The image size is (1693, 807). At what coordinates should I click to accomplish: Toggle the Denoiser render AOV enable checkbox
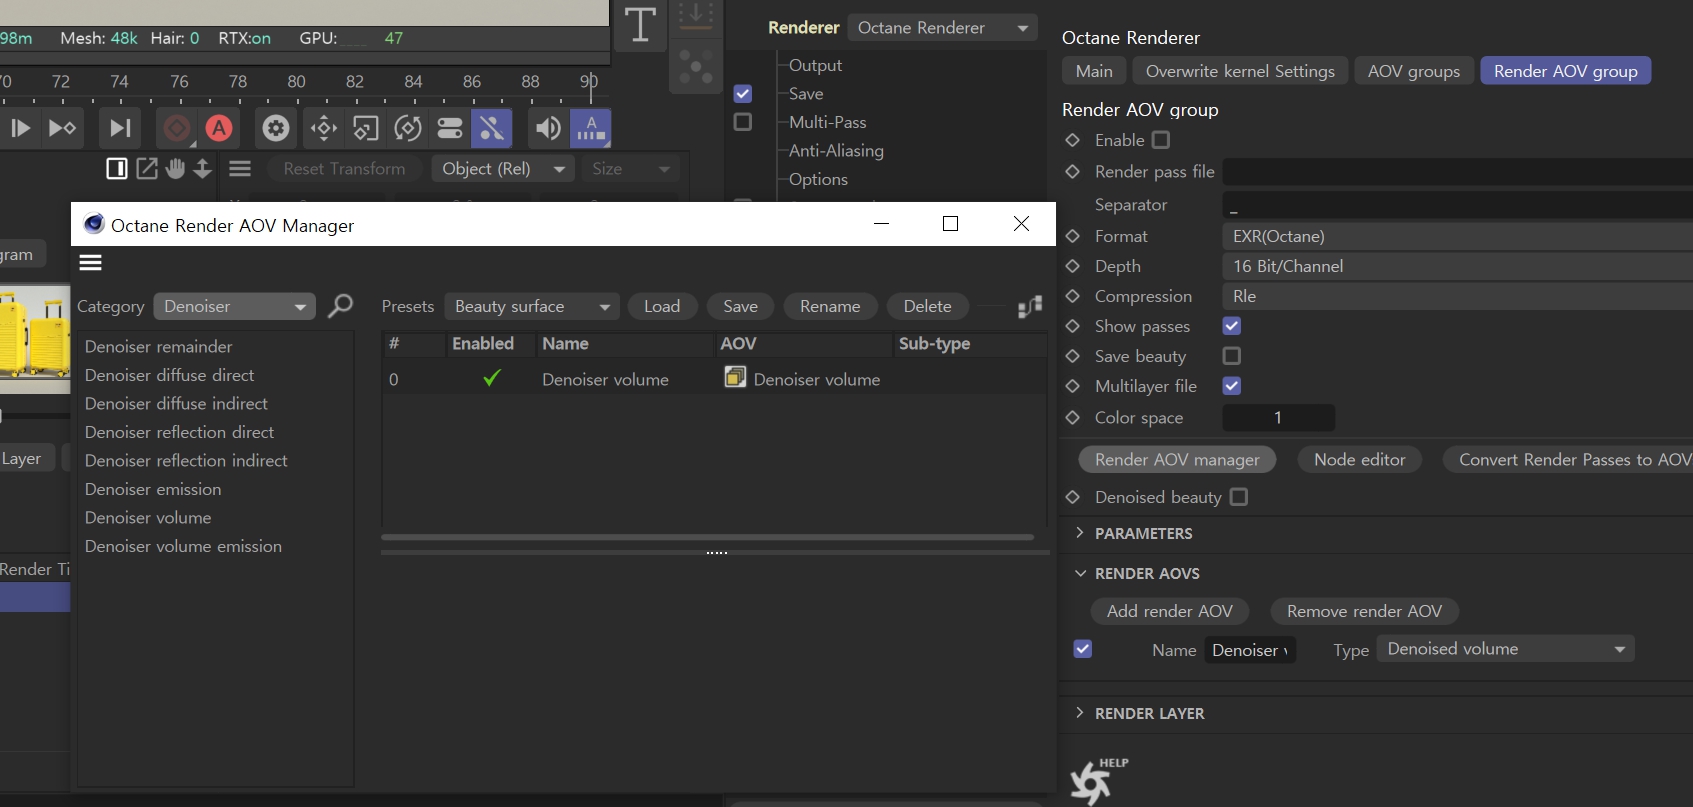click(1083, 649)
